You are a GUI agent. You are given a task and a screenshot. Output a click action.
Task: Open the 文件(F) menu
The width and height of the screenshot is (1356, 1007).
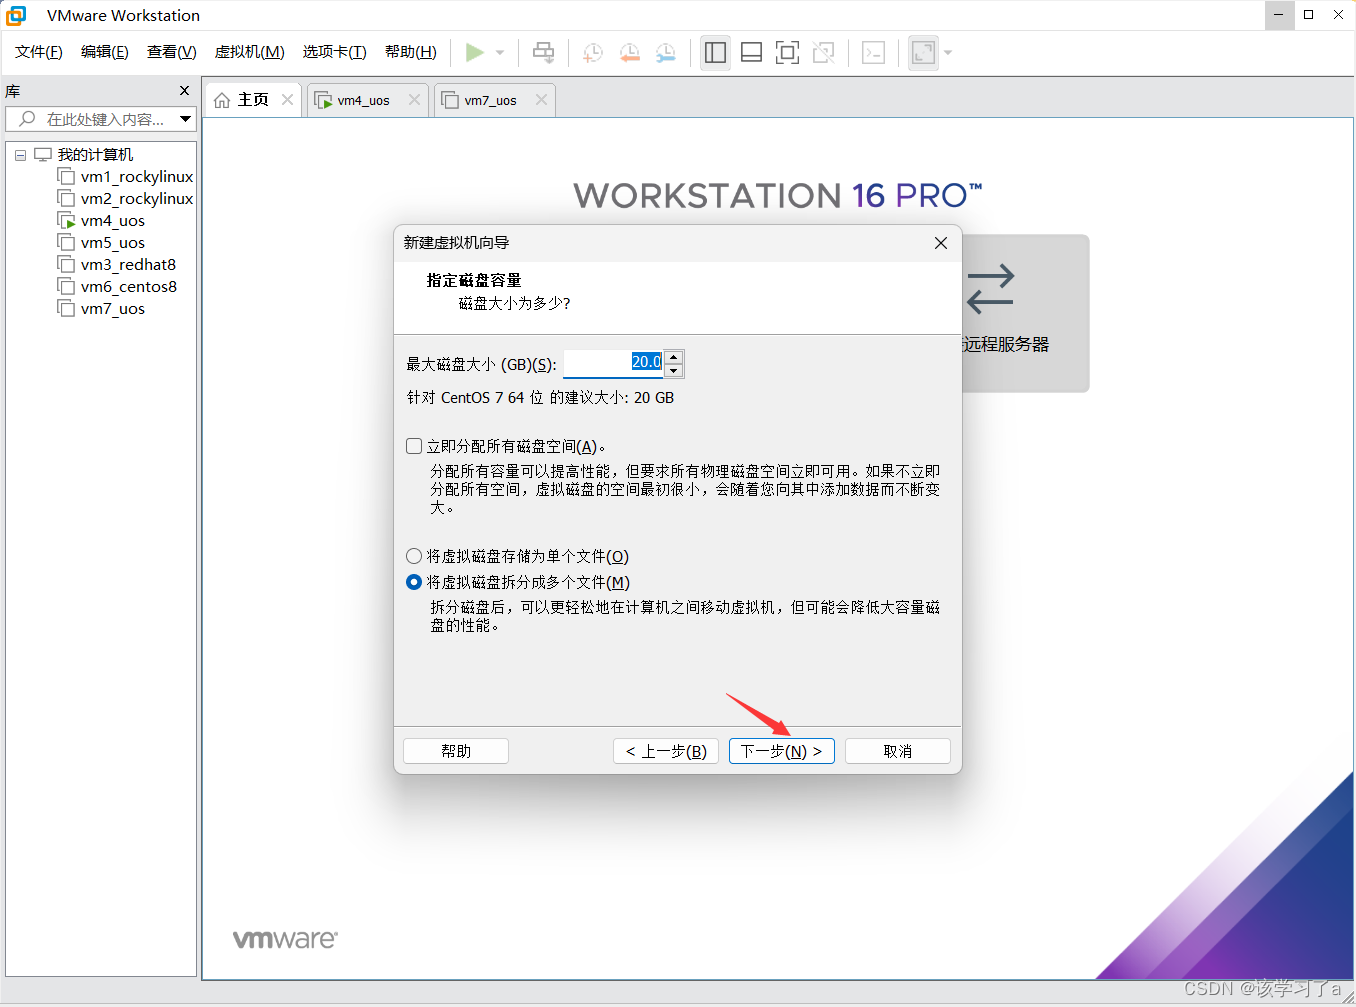tap(39, 52)
